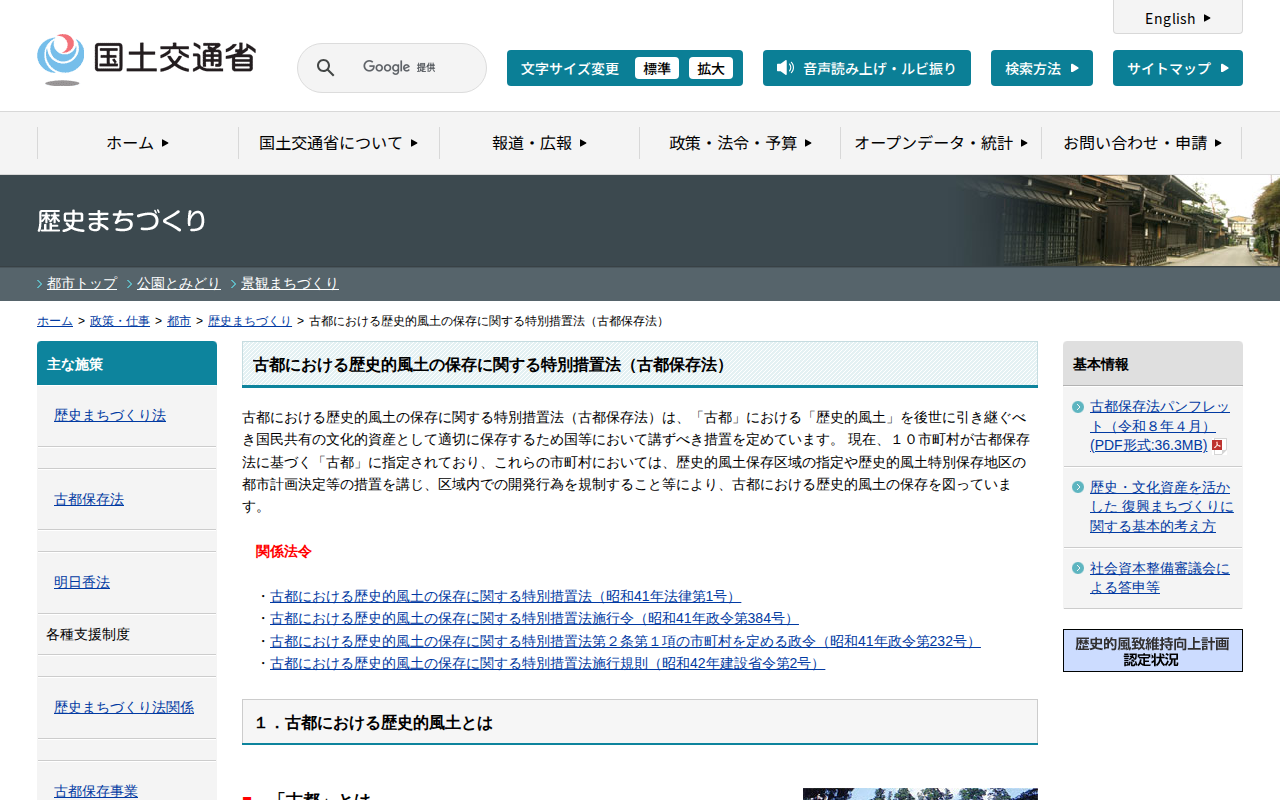Click the arrow icon on サイトマップ button
This screenshot has height=800, width=1280.
[1224, 68]
